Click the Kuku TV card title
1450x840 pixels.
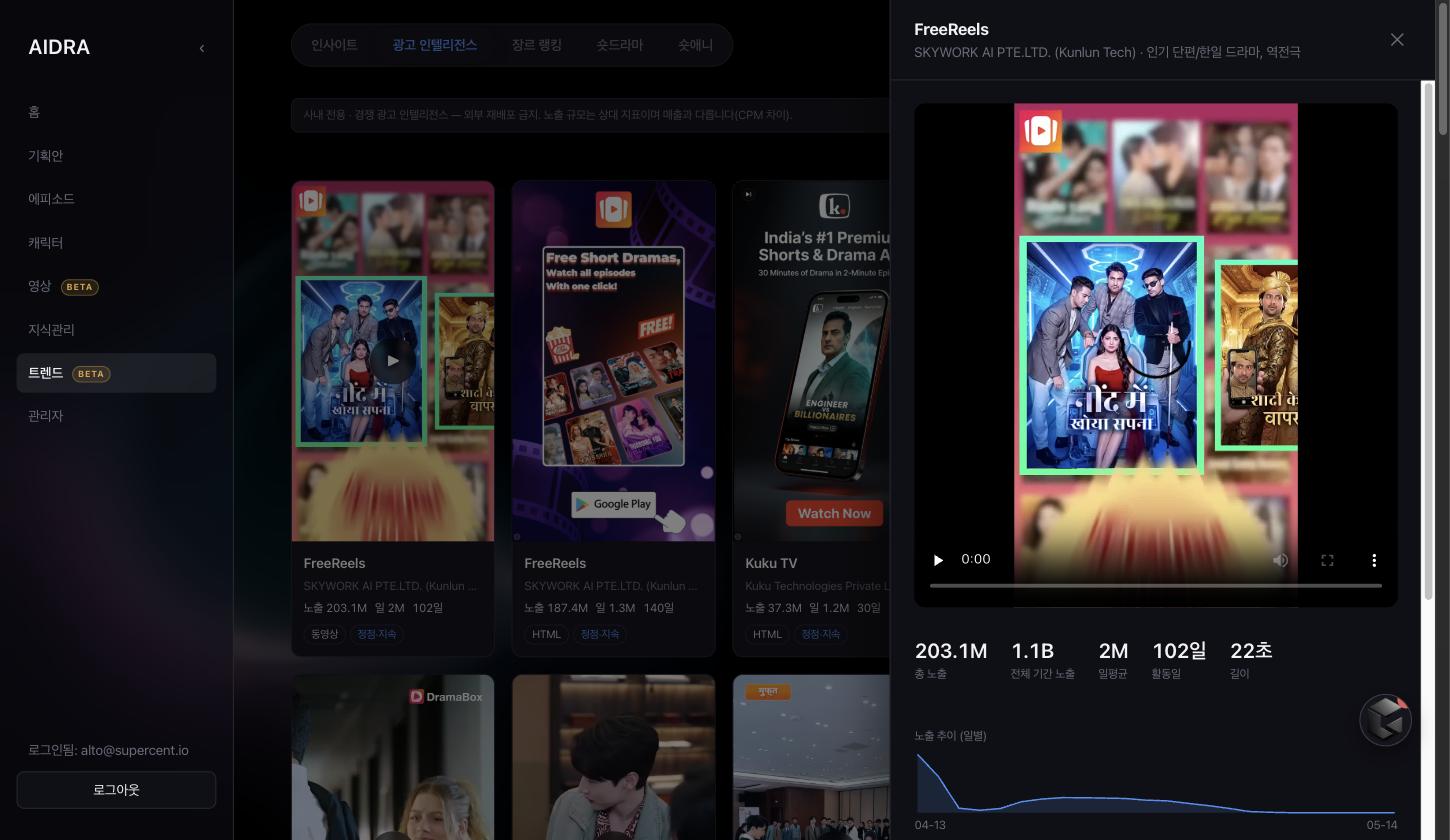(x=771, y=563)
